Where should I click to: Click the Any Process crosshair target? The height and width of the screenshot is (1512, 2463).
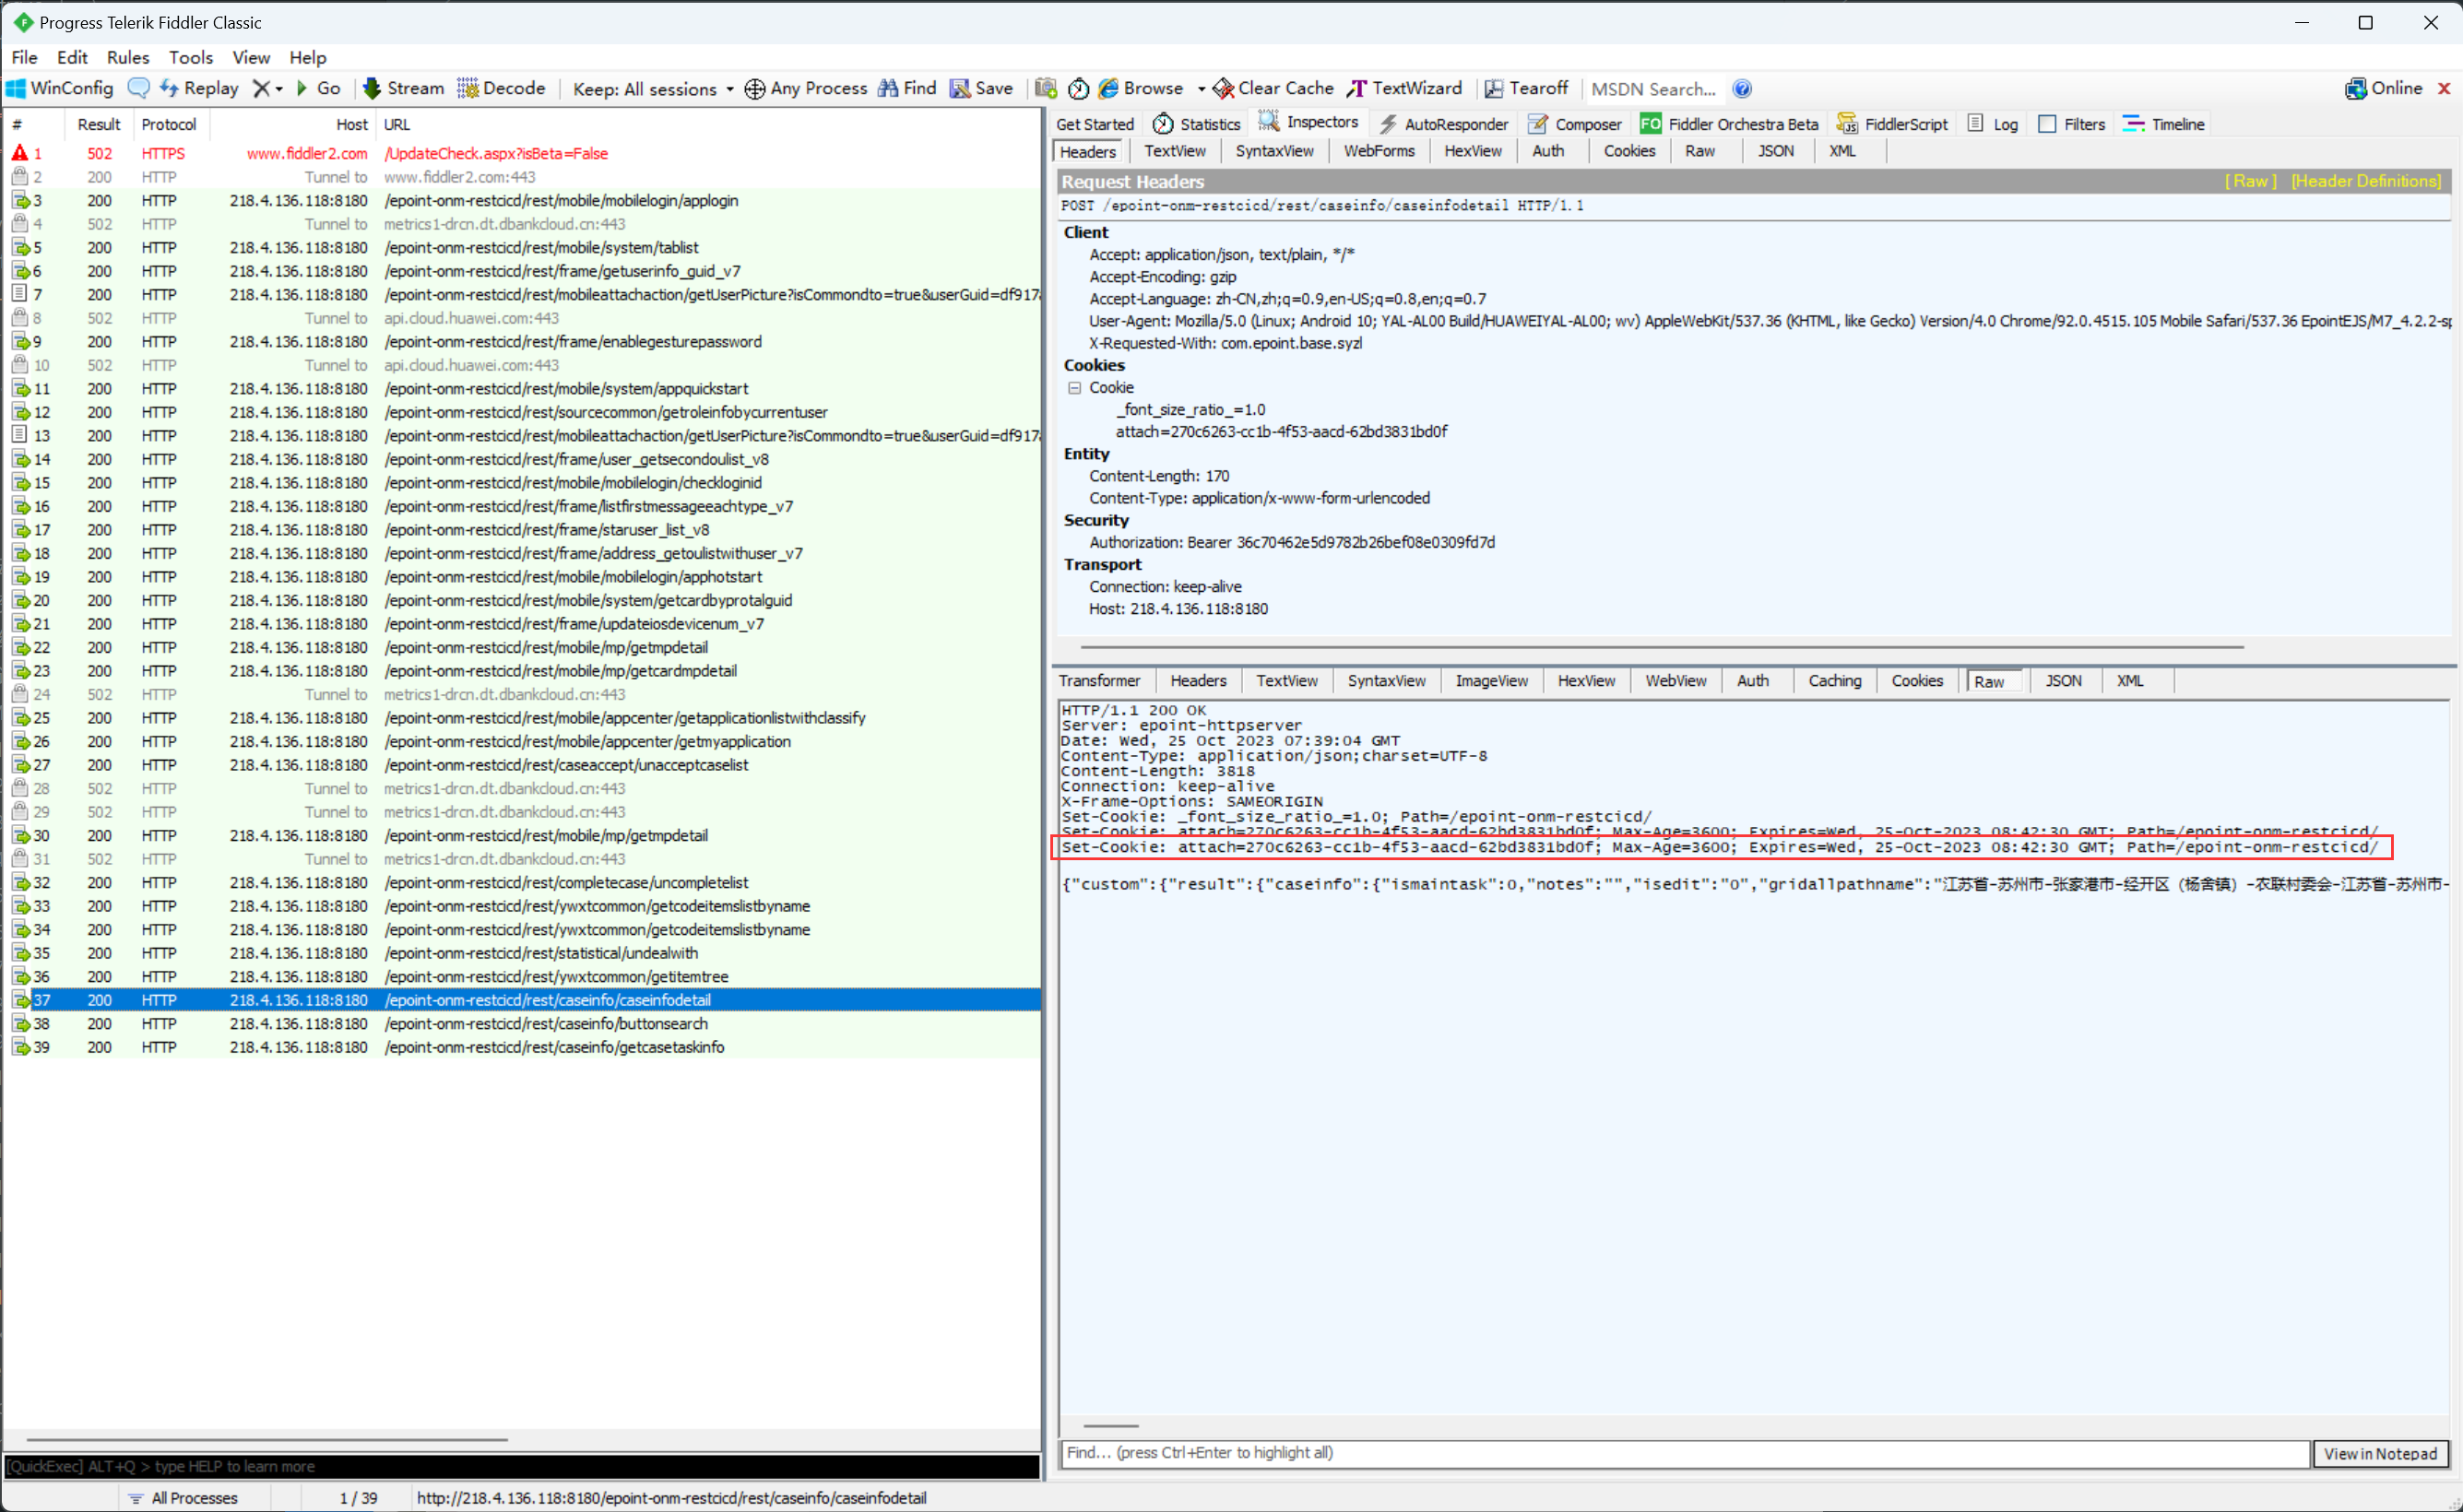click(755, 88)
